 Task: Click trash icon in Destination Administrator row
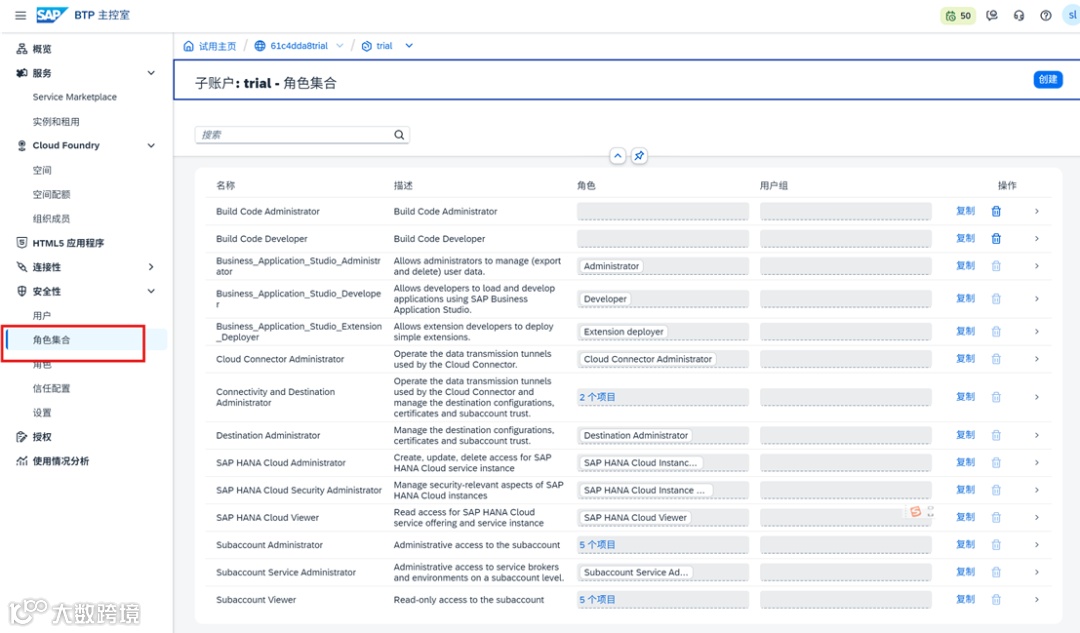(x=996, y=435)
